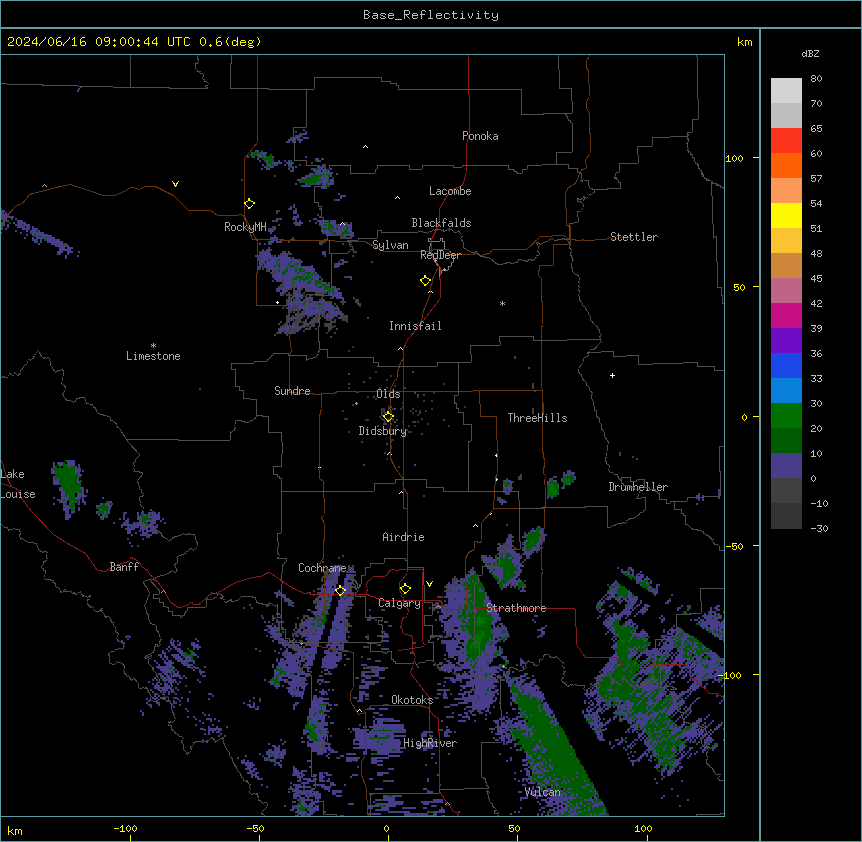The image size is (862, 842).
Task: Click the Airdrie city label
Action: coord(404,537)
